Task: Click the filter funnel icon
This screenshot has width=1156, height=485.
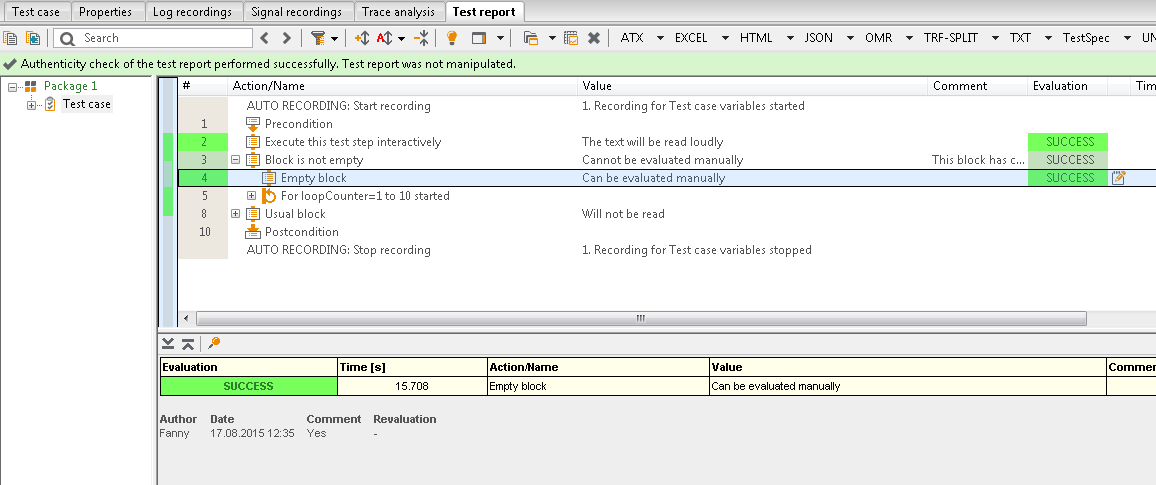Action: 318,38
